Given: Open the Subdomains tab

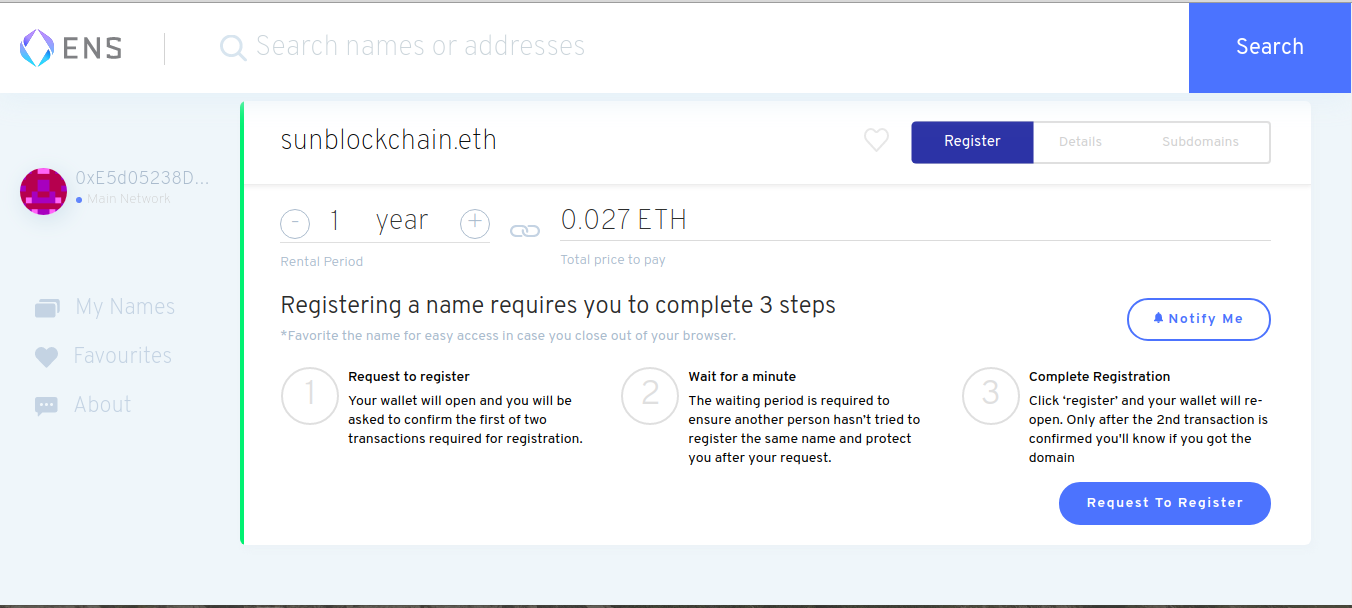Looking at the screenshot, I should tap(1200, 142).
